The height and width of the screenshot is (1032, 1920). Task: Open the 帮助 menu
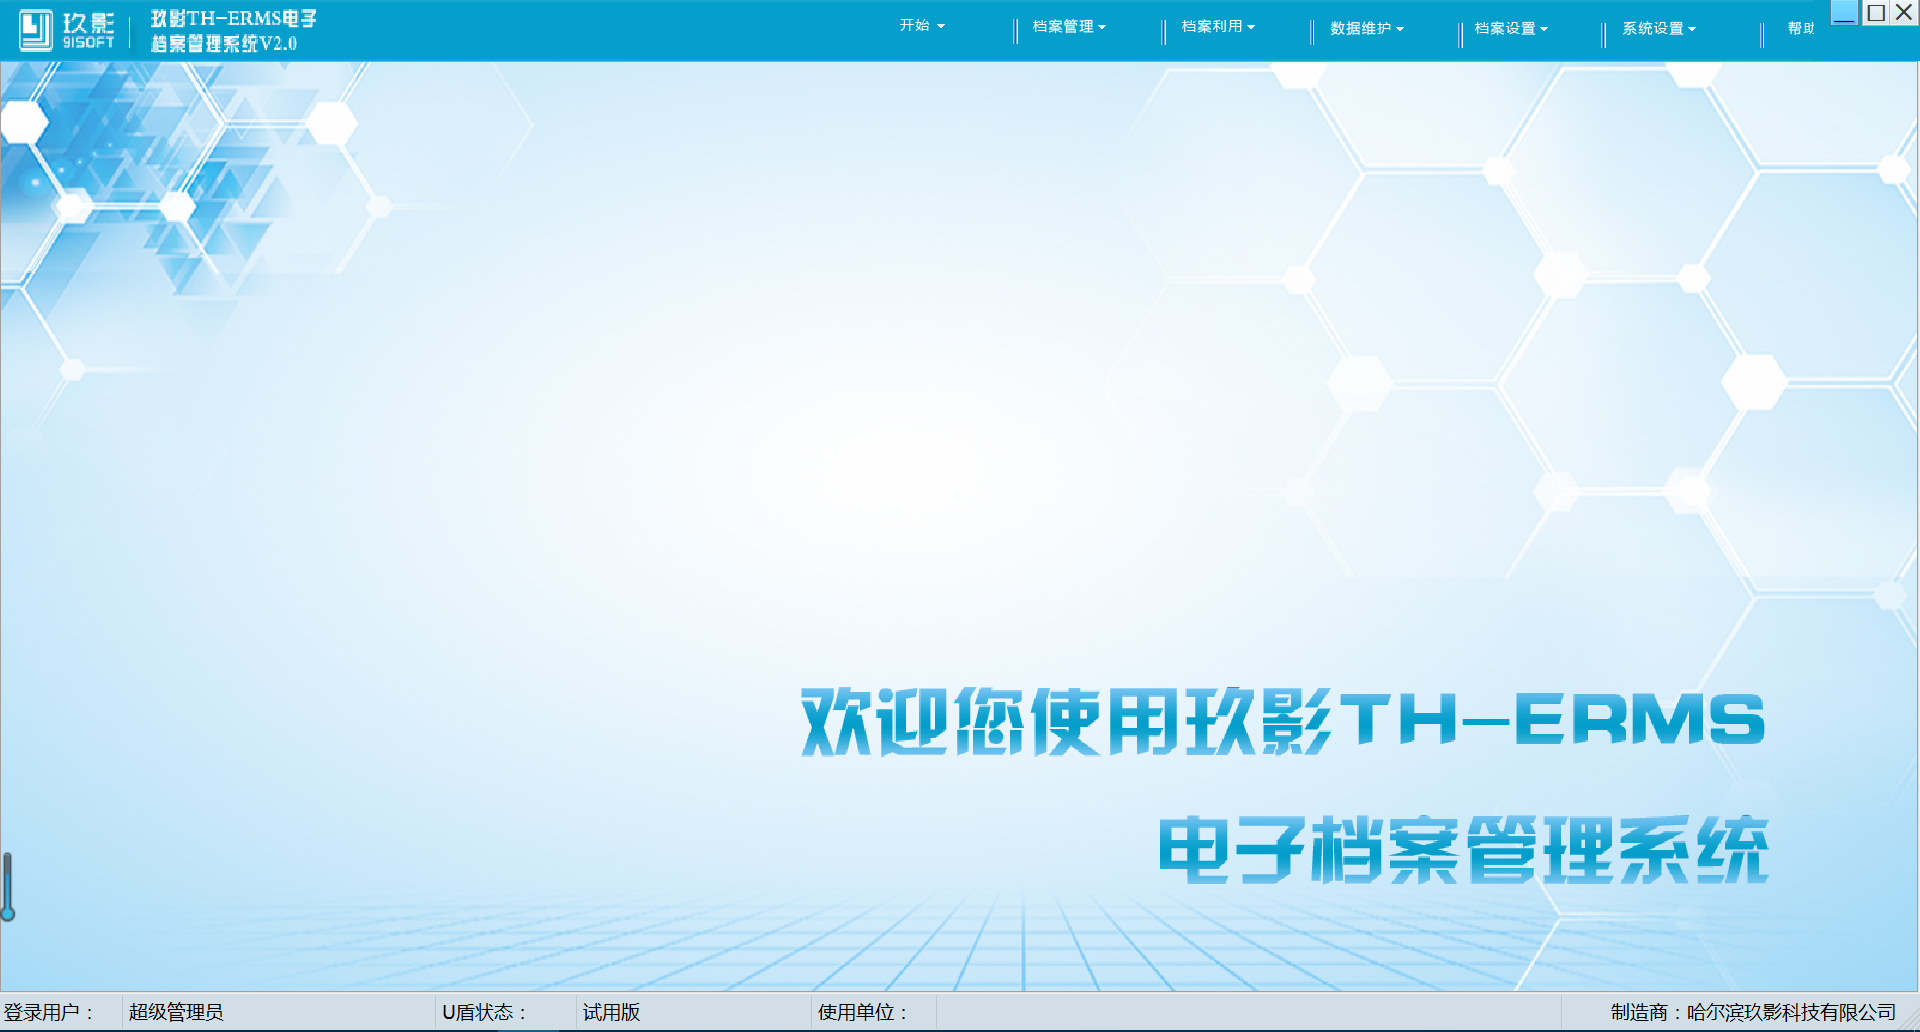tap(1801, 29)
